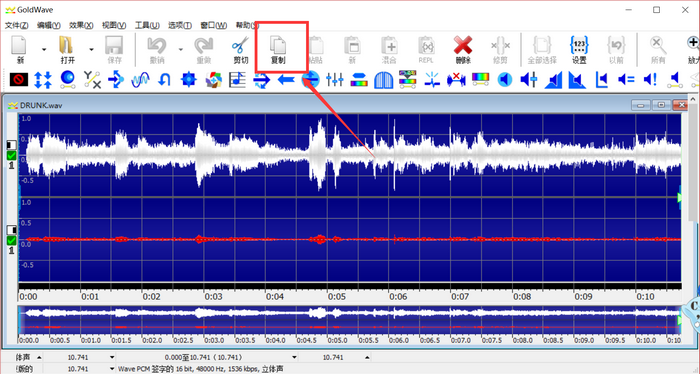Open the 工具 (Tools) menu
This screenshot has height=374, width=700.
pos(147,25)
